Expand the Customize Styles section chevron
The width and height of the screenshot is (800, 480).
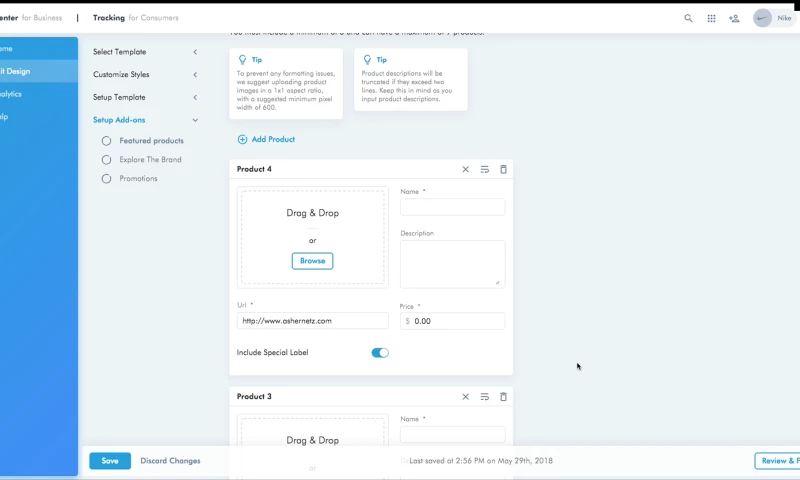[x=195, y=74]
